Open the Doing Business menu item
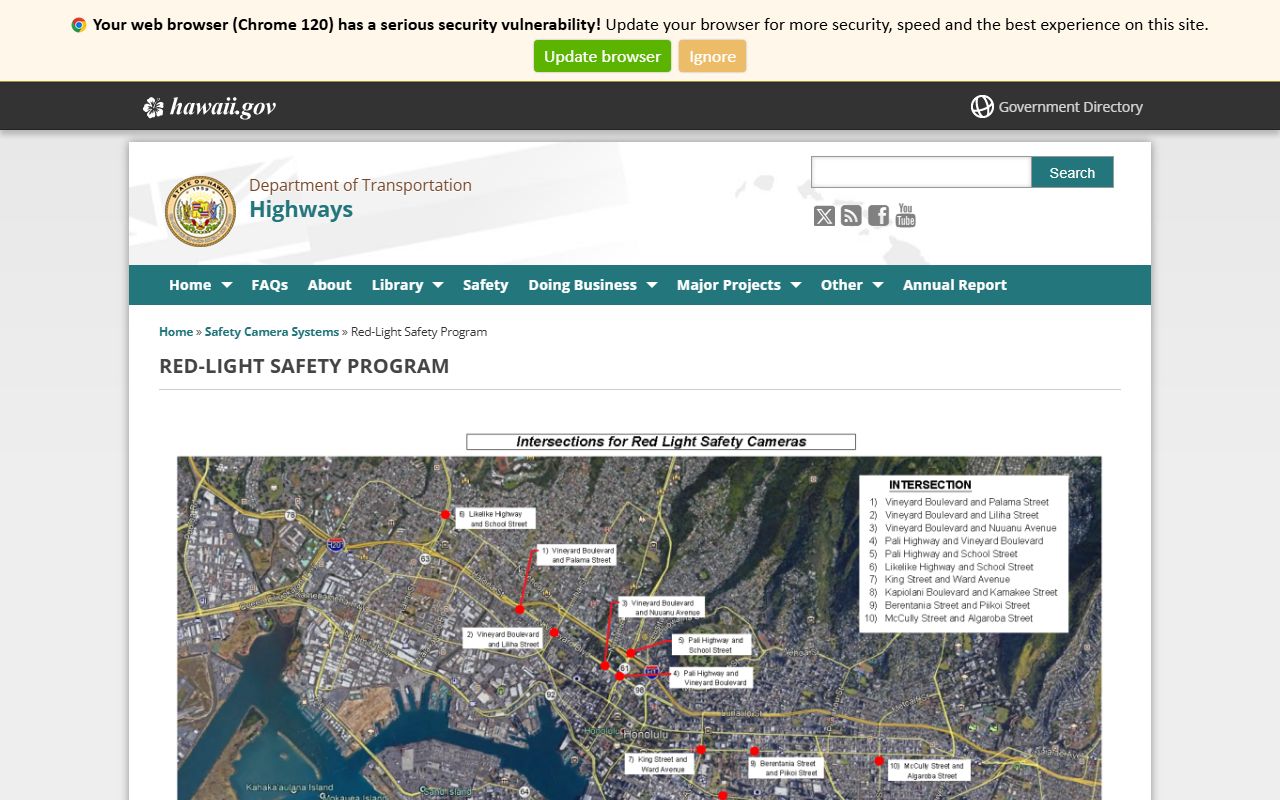The width and height of the screenshot is (1280, 800). pos(582,285)
